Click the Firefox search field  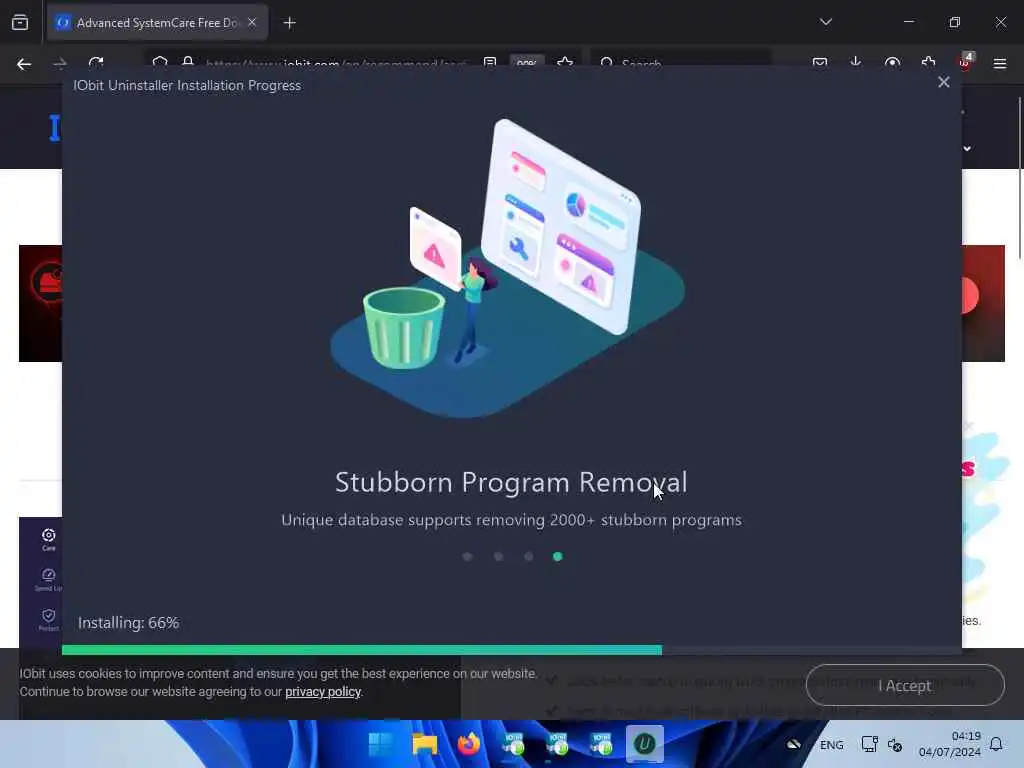click(681, 63)
